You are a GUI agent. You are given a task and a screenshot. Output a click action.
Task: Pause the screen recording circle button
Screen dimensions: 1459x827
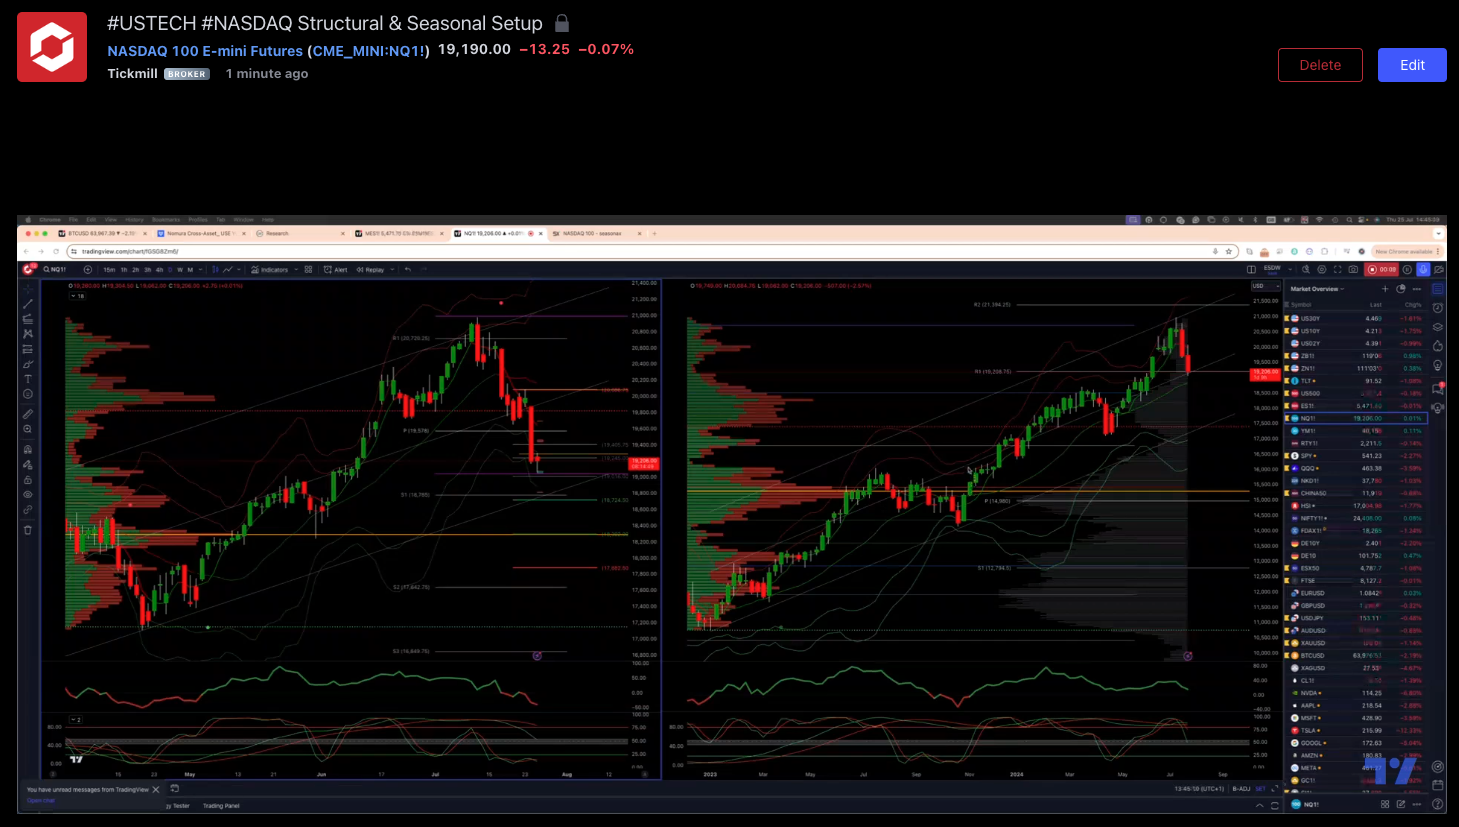coord(1407,269)
